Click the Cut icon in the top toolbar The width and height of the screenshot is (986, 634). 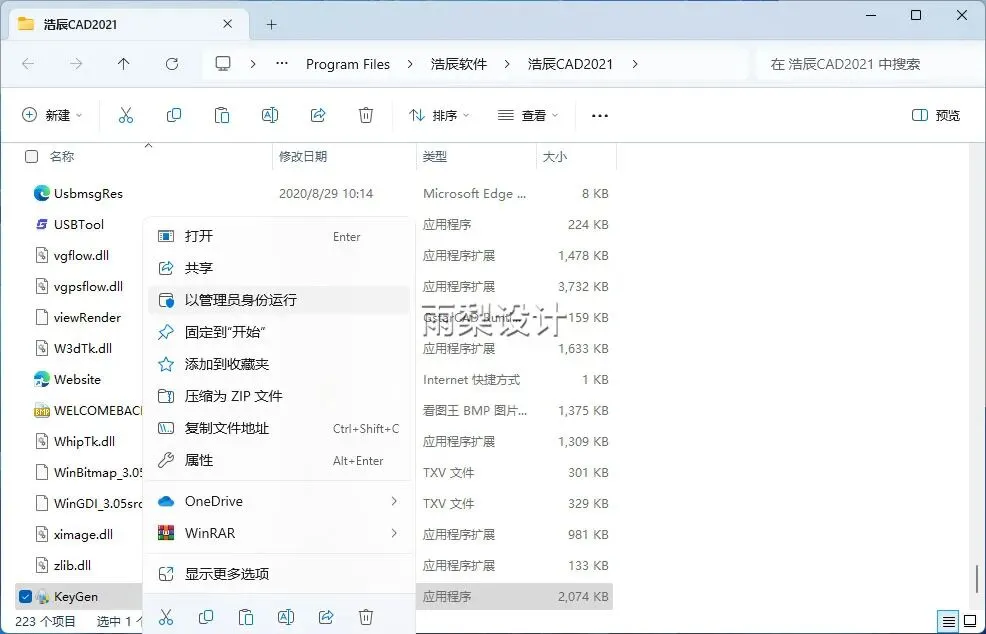pos(126,115)
